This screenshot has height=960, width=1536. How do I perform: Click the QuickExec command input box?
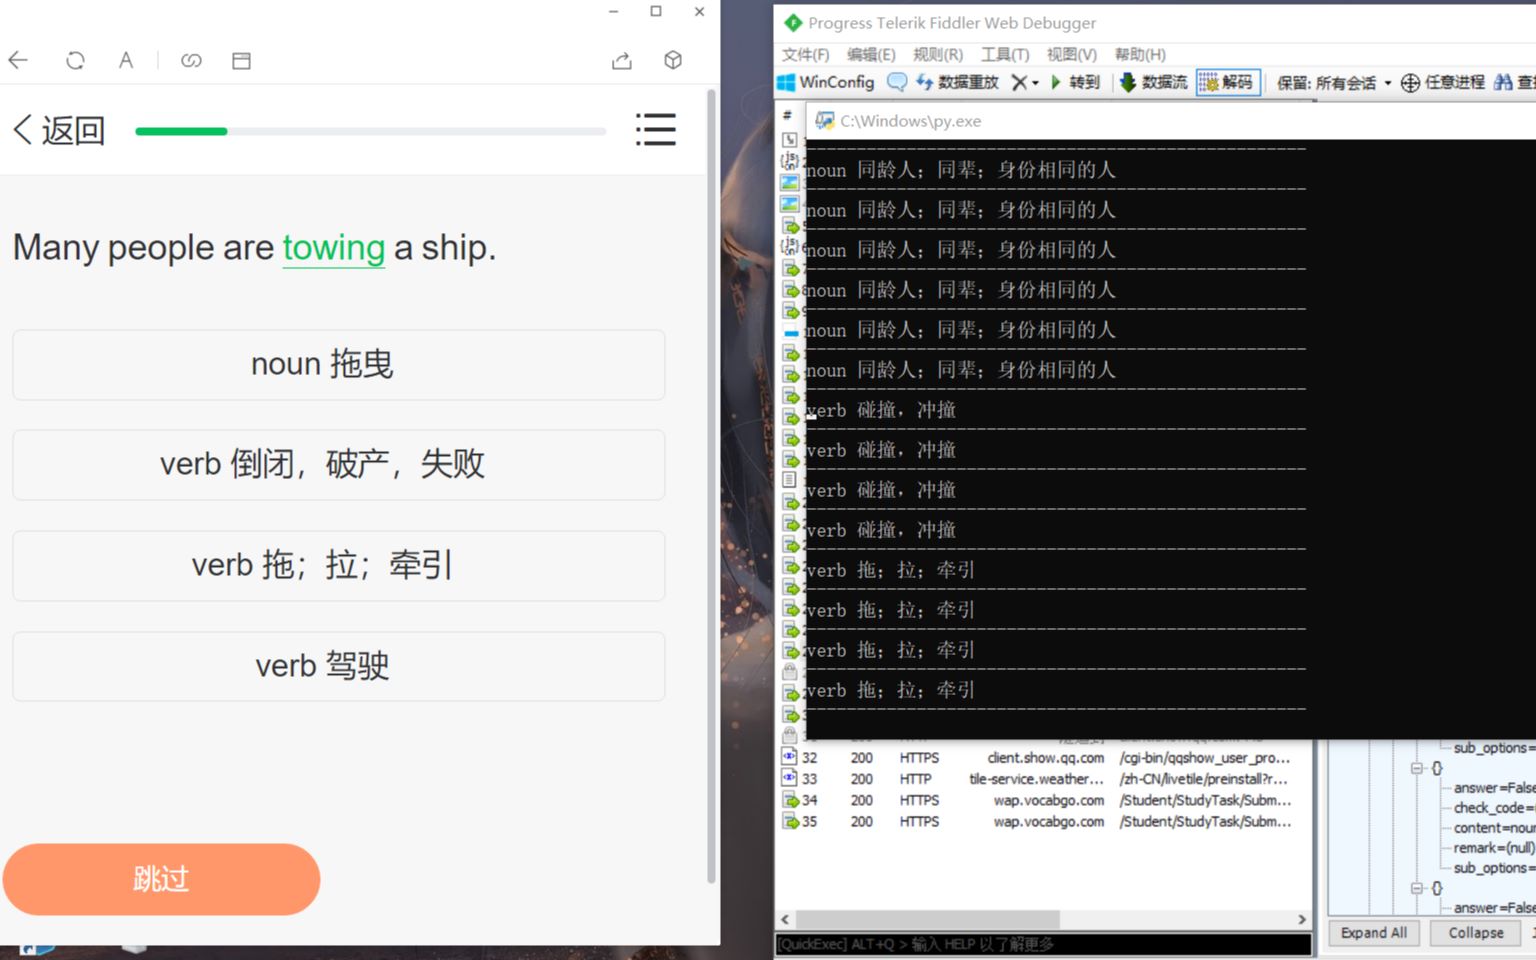[x=1043, y=944]
